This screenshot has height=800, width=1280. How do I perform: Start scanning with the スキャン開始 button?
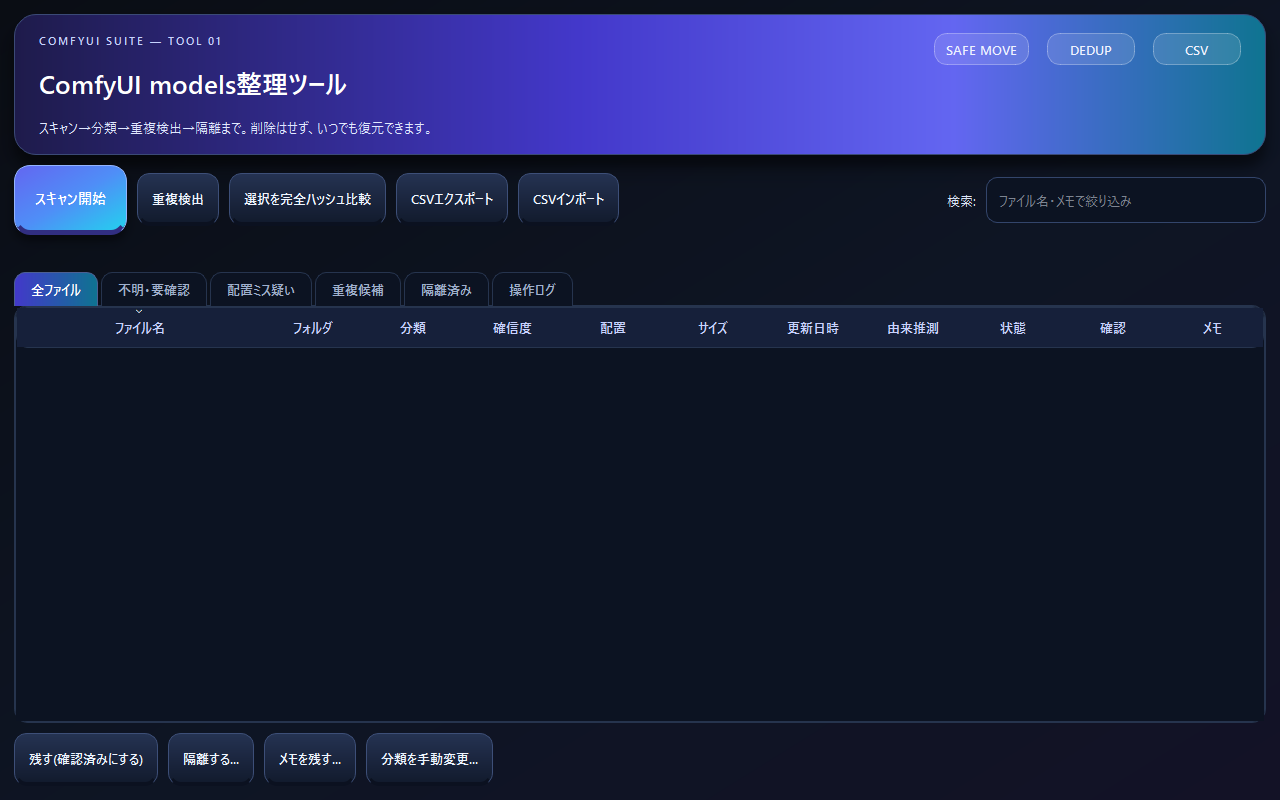coord(70,199)
